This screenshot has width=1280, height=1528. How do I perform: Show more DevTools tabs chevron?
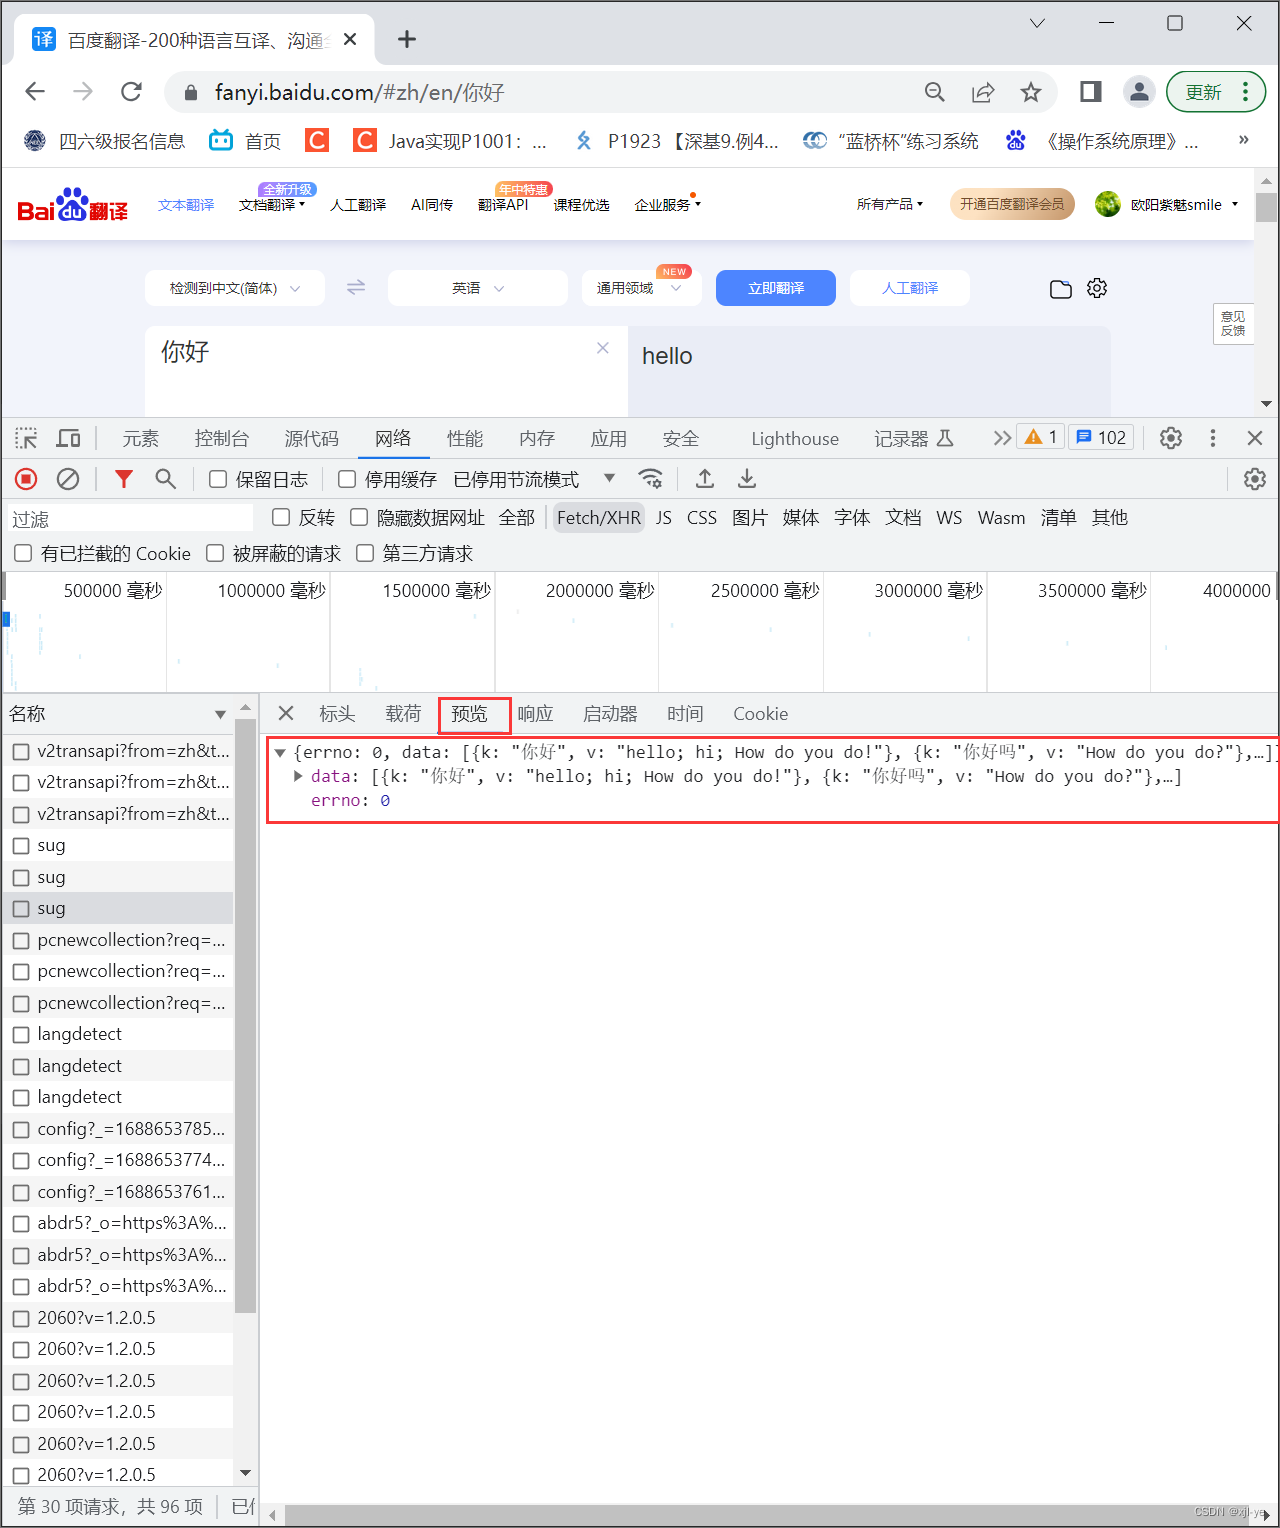click(x=1001, y=438)
